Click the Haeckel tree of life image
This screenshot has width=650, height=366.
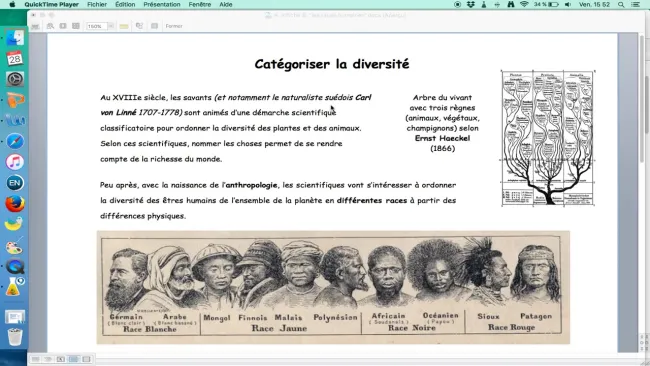click(x=548, y=138)
